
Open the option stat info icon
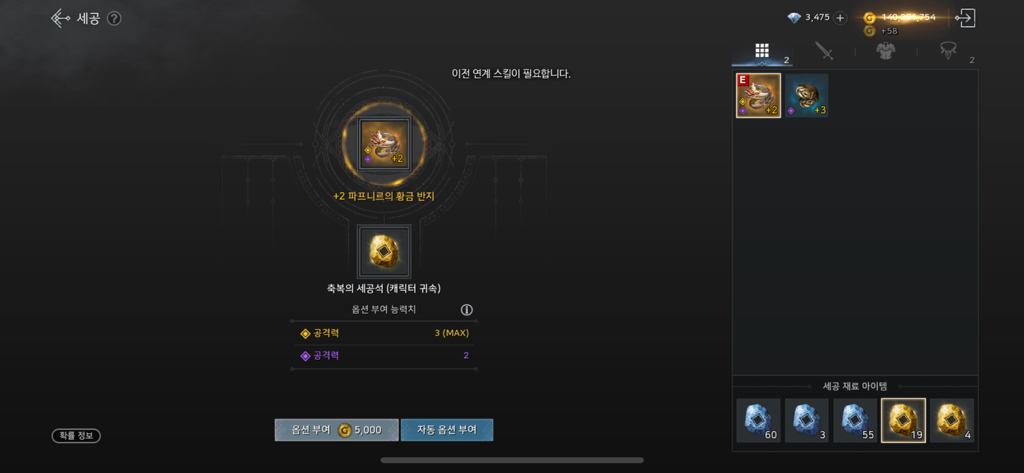[x=467, y=310]
